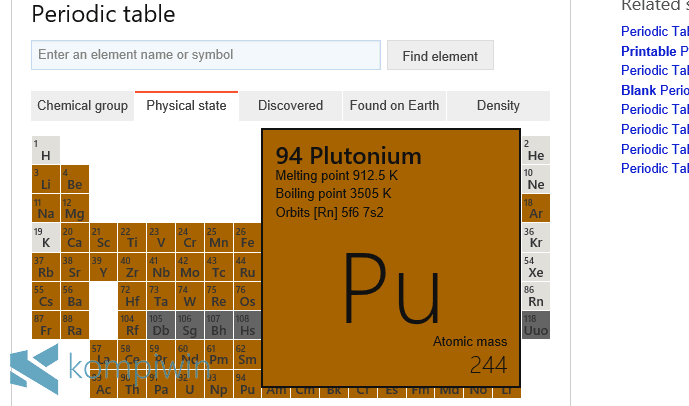Click the Tungsten (W) cell

click(190, 296)
